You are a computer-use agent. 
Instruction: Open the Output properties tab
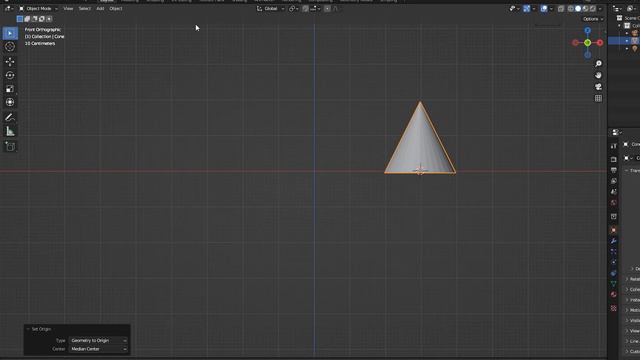point(613,170)
